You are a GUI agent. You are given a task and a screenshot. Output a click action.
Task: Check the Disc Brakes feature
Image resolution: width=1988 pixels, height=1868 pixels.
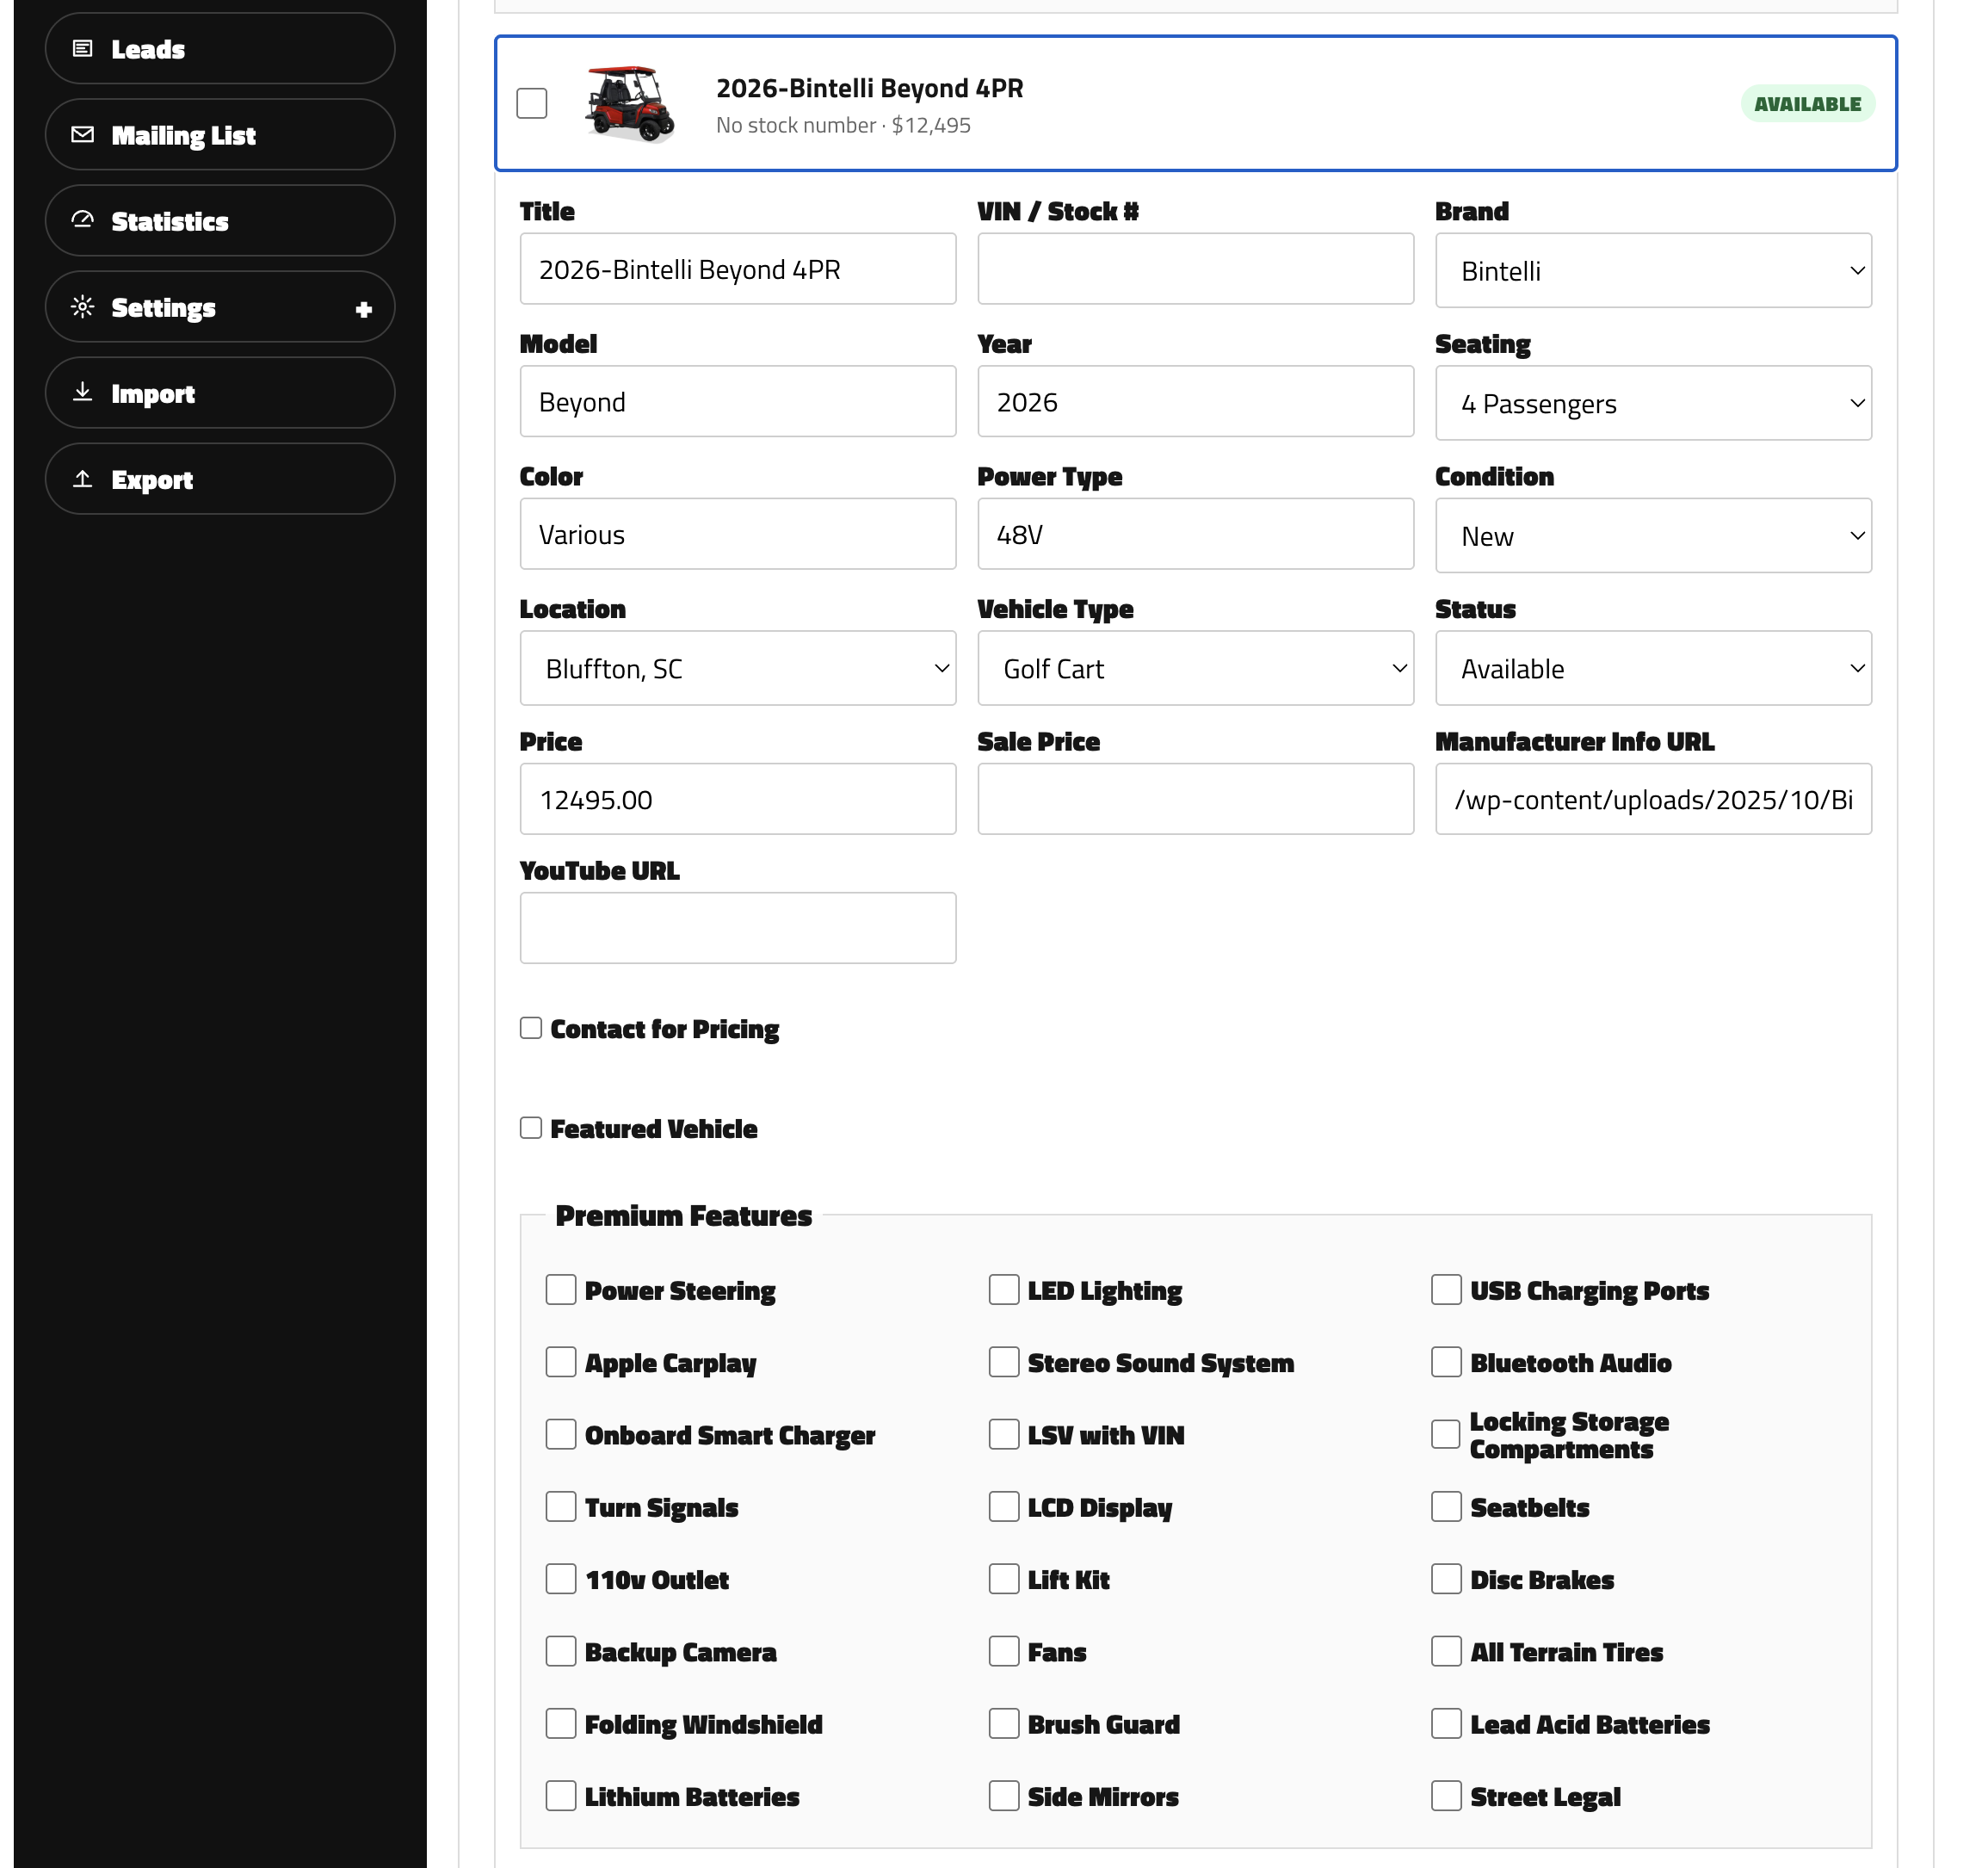(1446, 1579)
